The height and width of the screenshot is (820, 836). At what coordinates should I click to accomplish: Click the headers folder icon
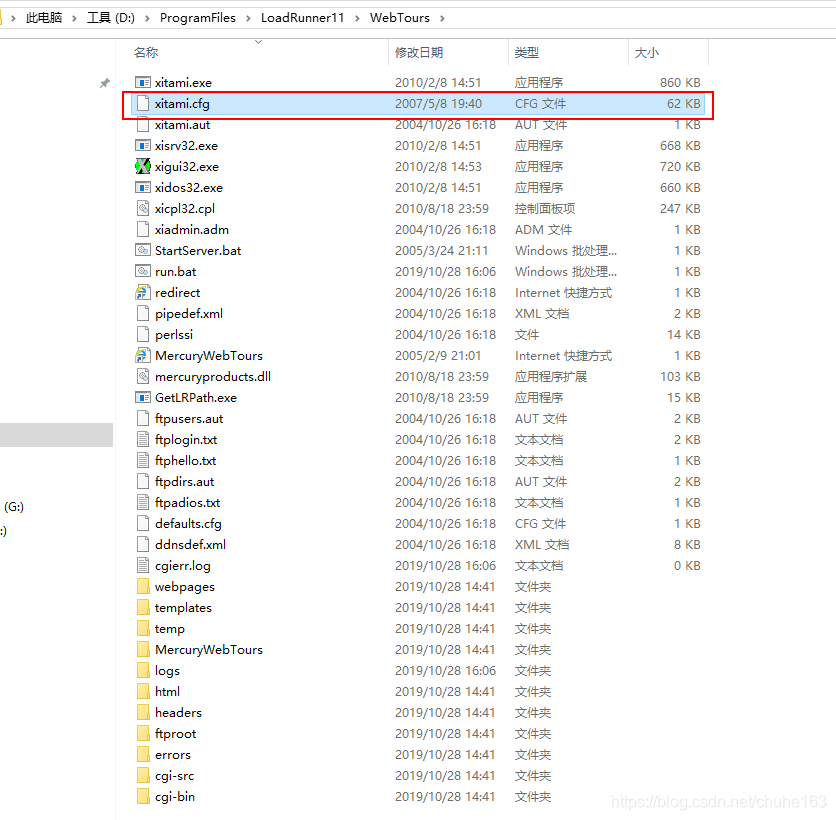(x=142, y=713)
